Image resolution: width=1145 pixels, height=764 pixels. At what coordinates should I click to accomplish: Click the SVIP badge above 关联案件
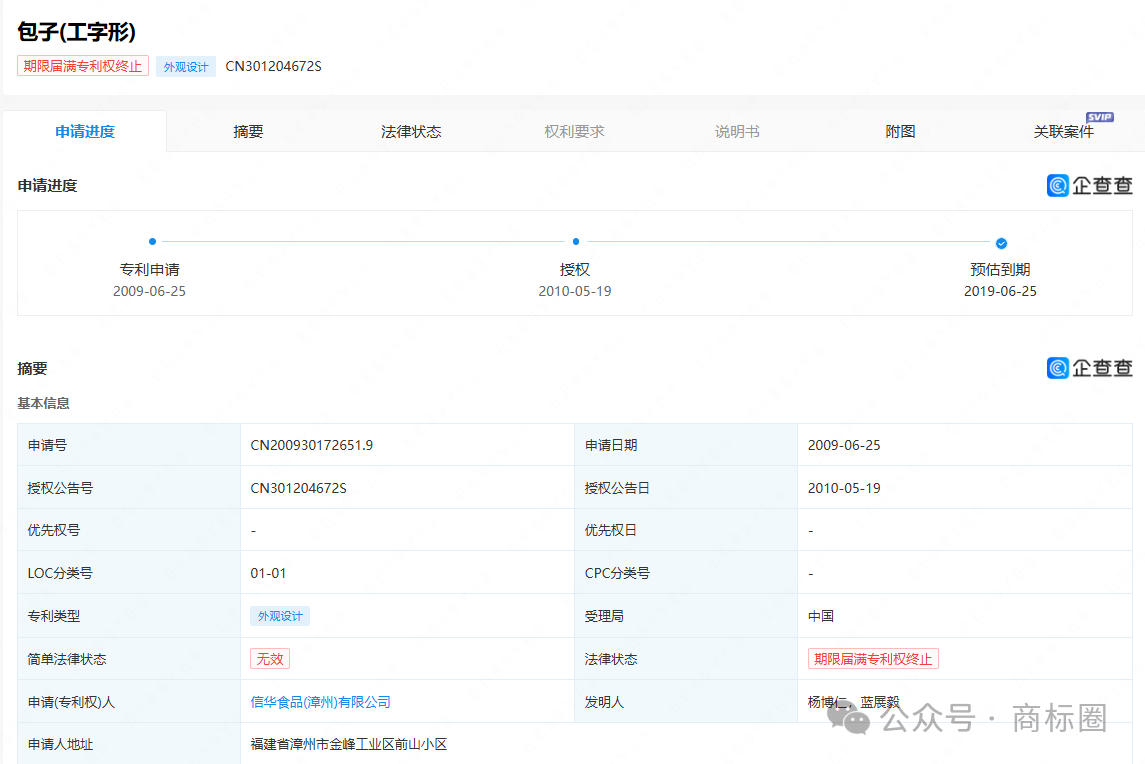[1099, 117]
